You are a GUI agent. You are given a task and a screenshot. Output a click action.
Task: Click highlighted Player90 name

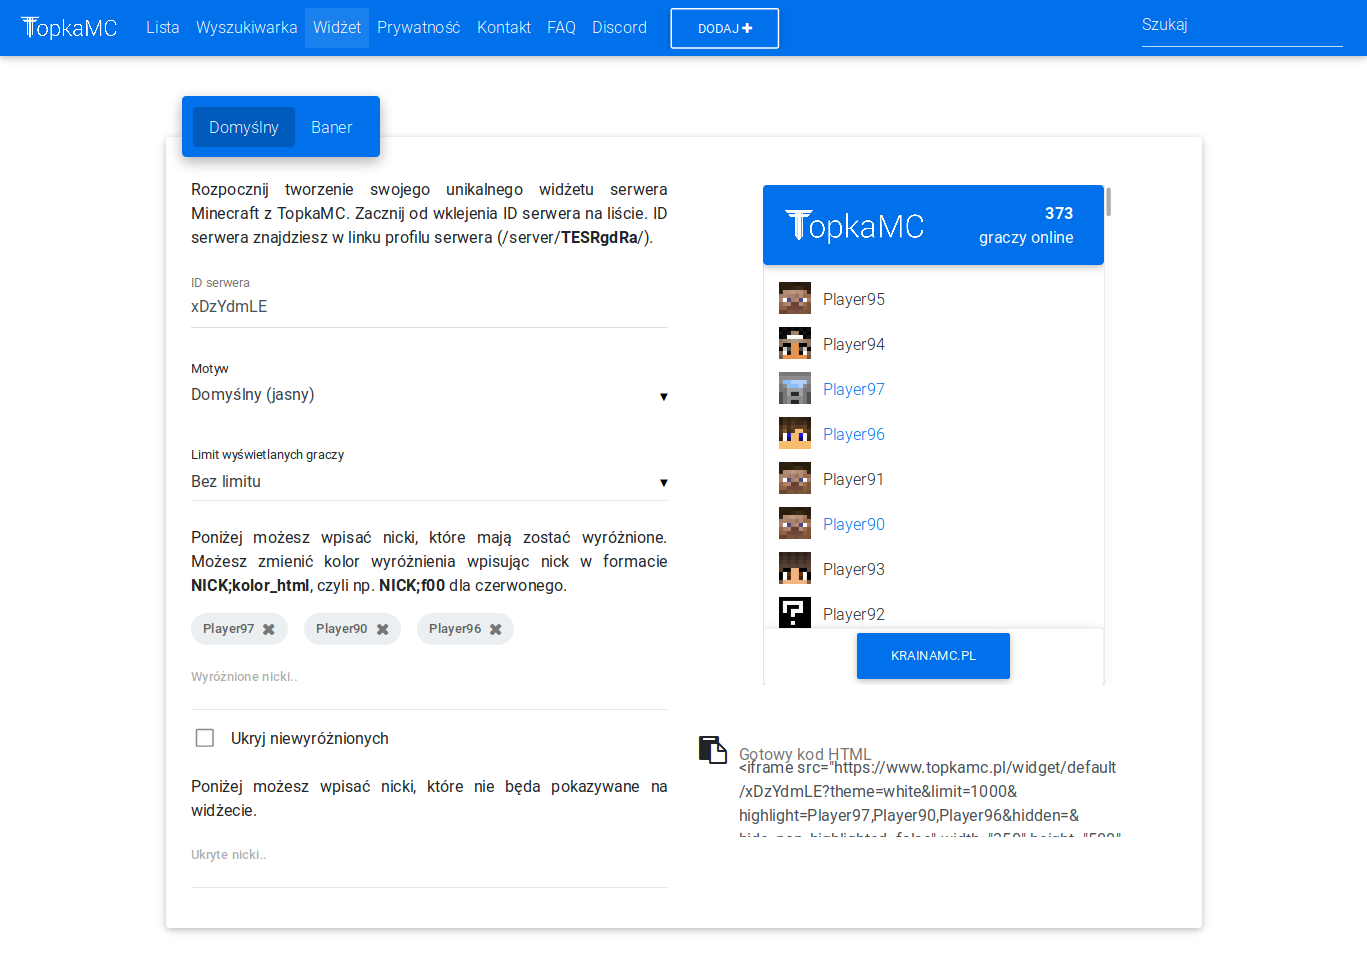click(854, 524)
